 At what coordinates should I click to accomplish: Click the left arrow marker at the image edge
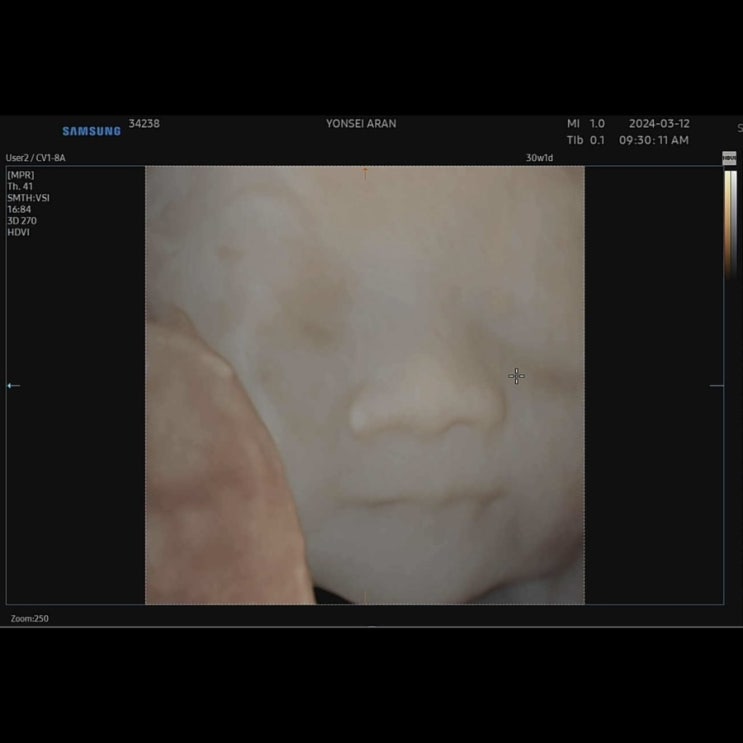coord(13,386)
